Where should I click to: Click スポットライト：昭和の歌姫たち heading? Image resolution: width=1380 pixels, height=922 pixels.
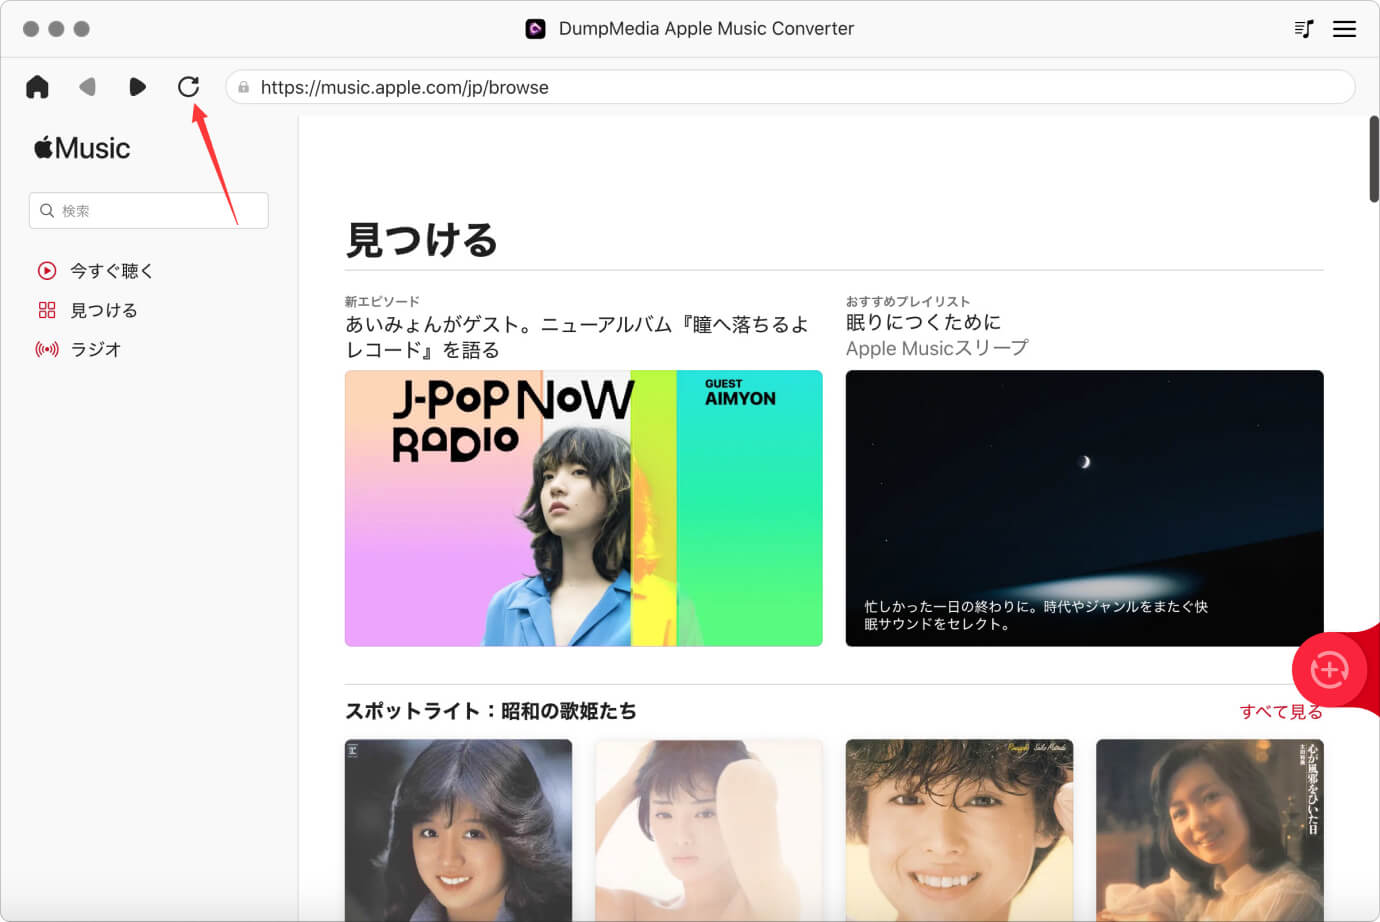pos(490,711)
